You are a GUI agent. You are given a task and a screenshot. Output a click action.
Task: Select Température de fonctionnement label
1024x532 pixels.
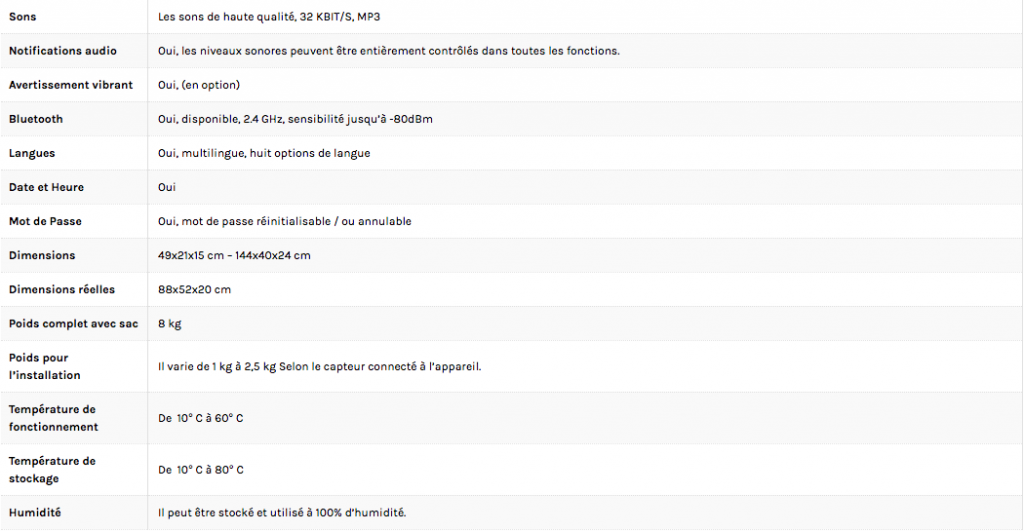click(x=54, y=418)
